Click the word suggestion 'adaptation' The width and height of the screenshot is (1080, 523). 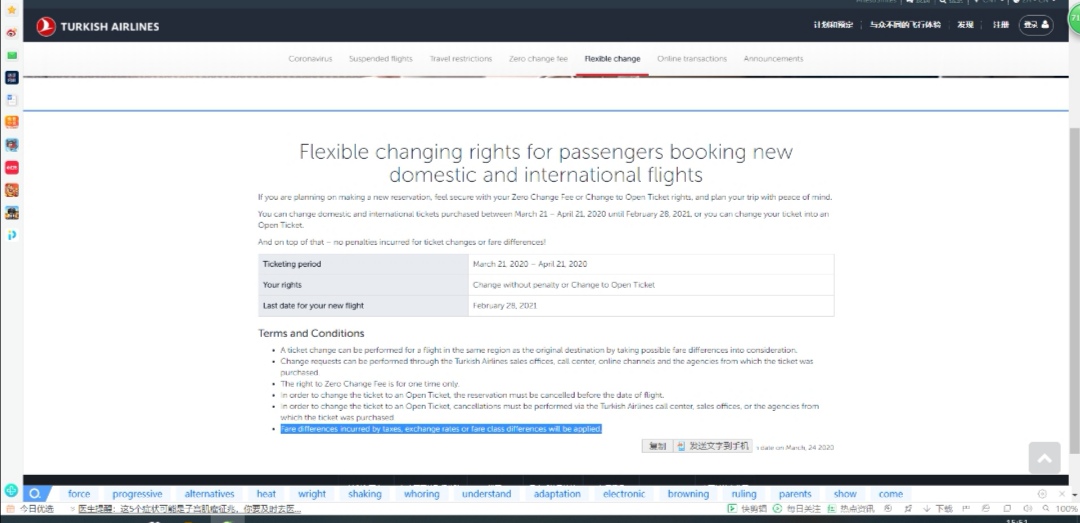557,494
